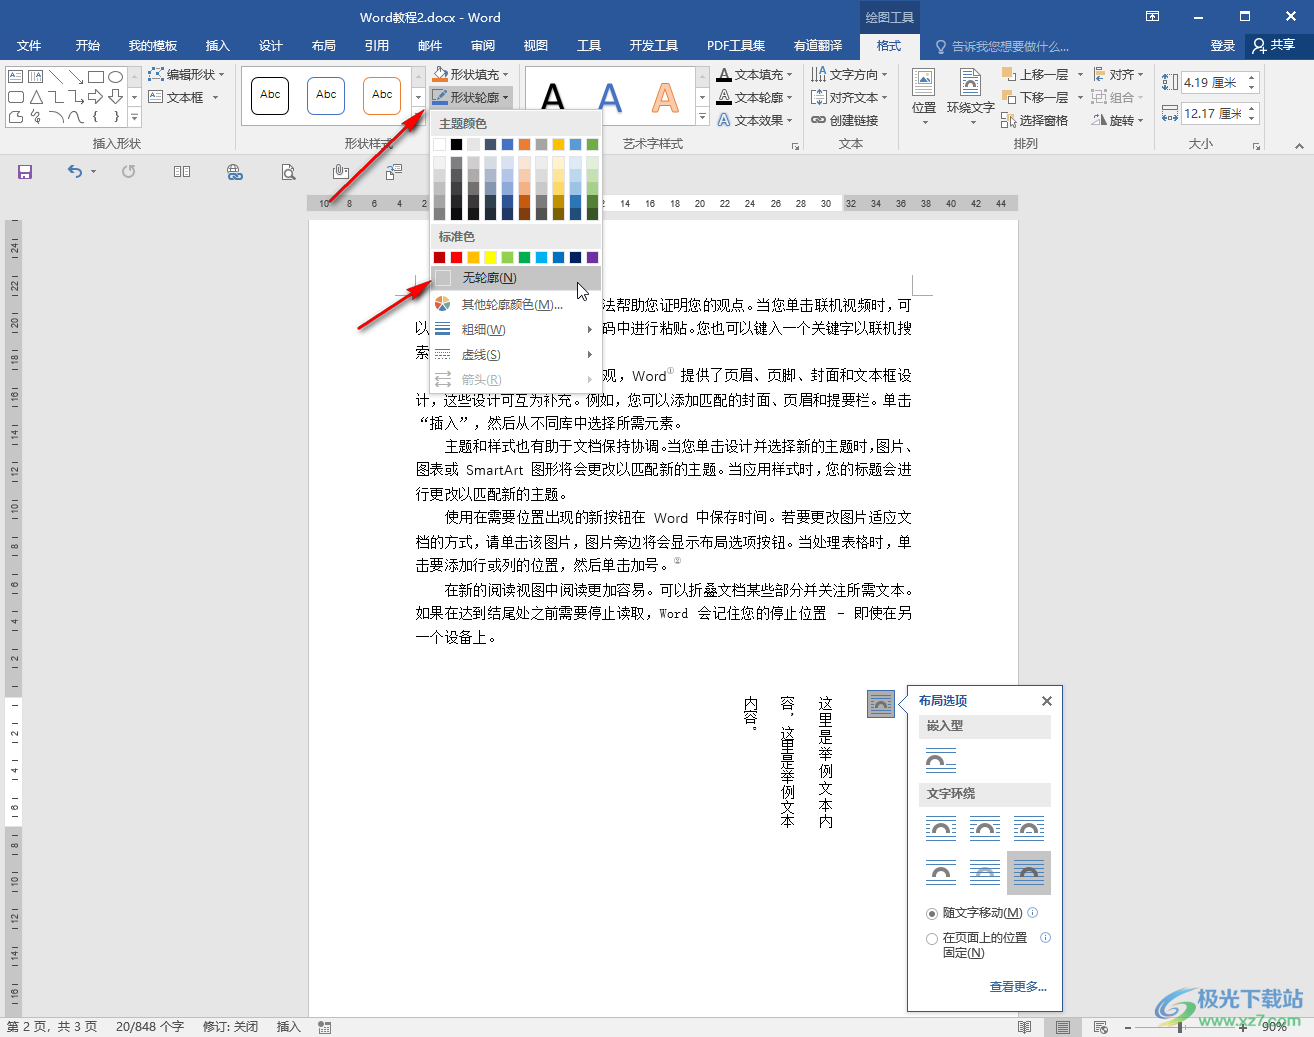Pick the black theme color swatch
Screen dimensions: 1314x1037
pos(456,145)
